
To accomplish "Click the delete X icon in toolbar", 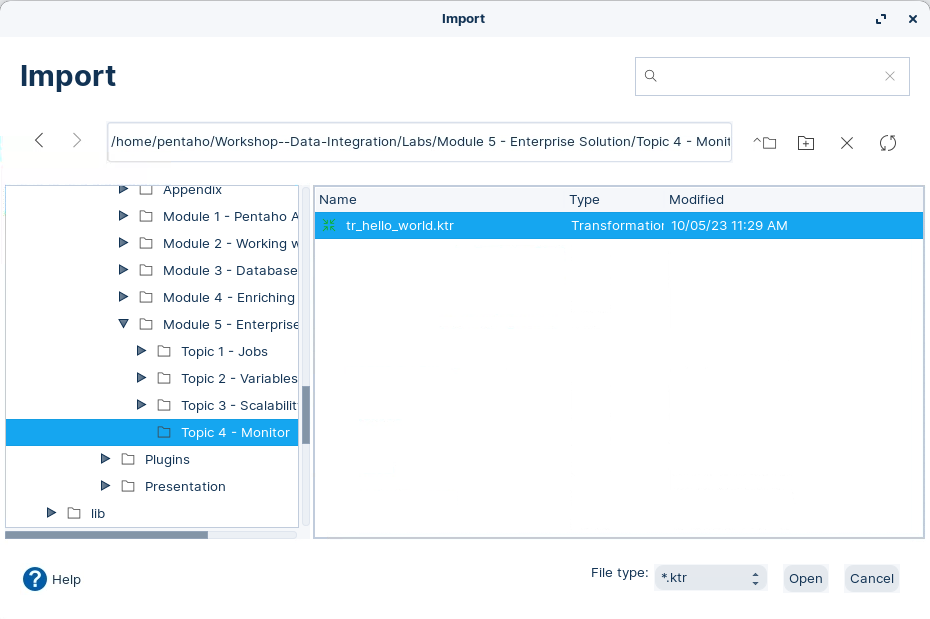I will (x=847, y=143).
